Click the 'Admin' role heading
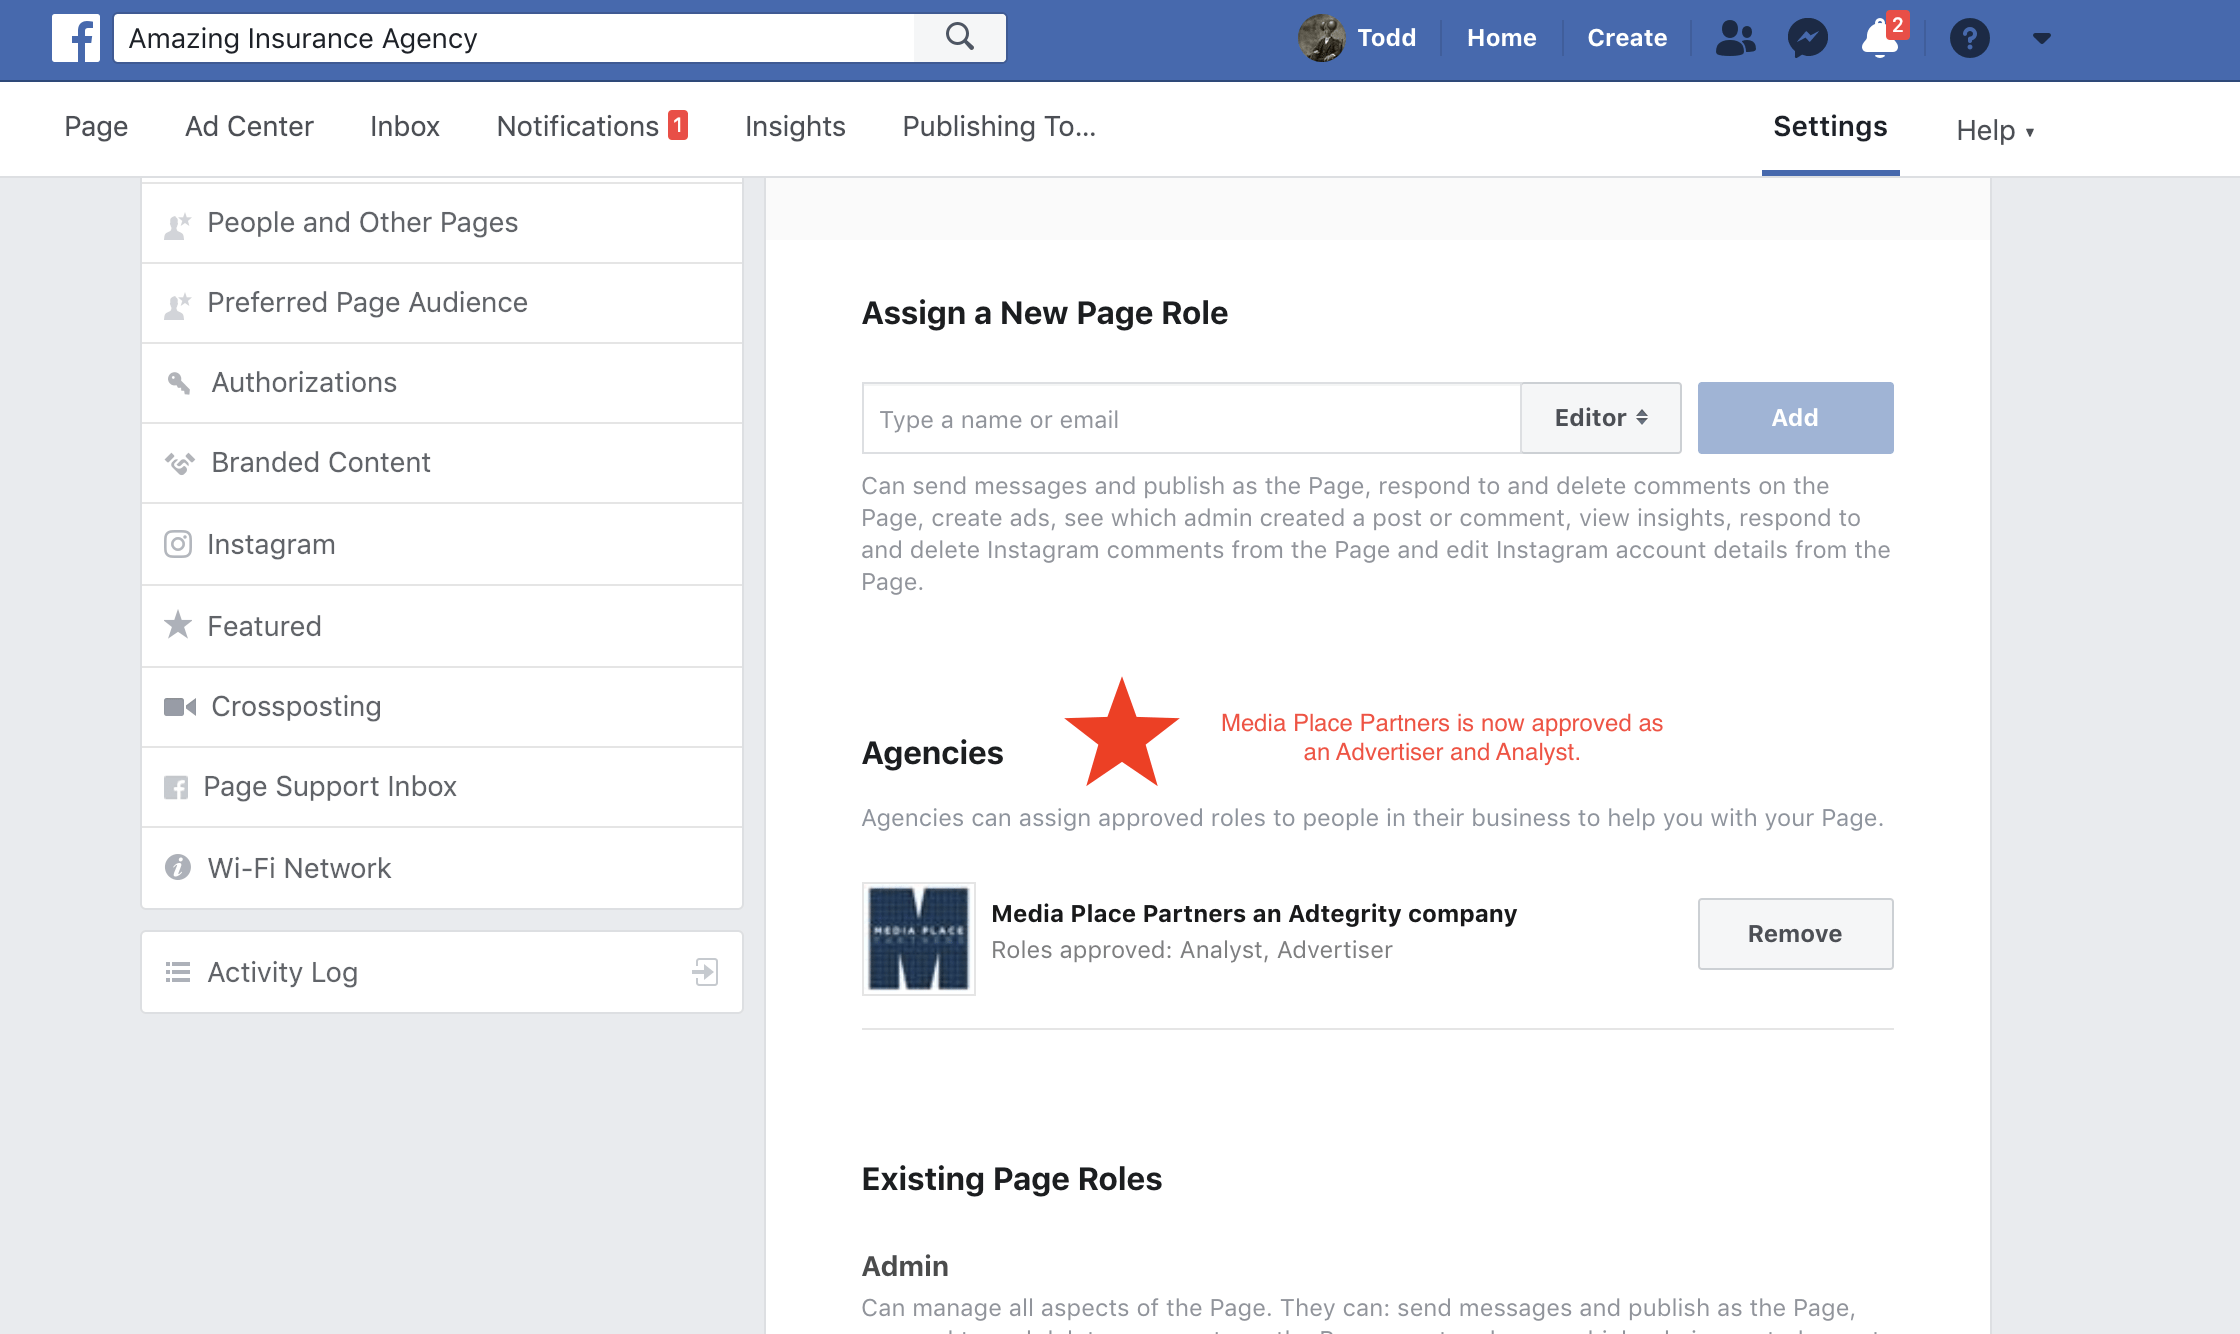 pos(905,1266)
